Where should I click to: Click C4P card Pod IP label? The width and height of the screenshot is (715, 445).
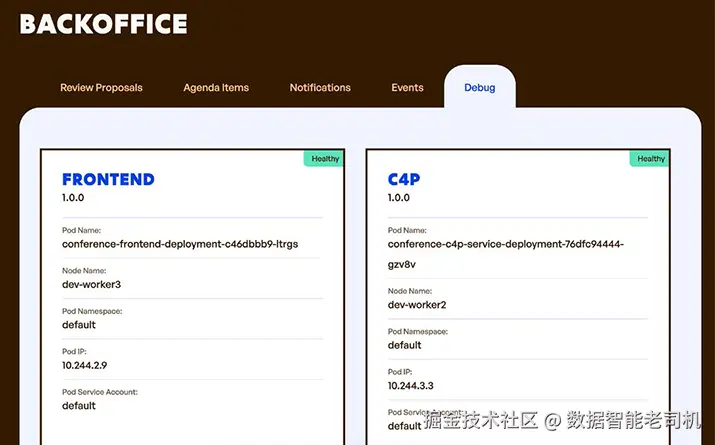click(x=400, y=372)
